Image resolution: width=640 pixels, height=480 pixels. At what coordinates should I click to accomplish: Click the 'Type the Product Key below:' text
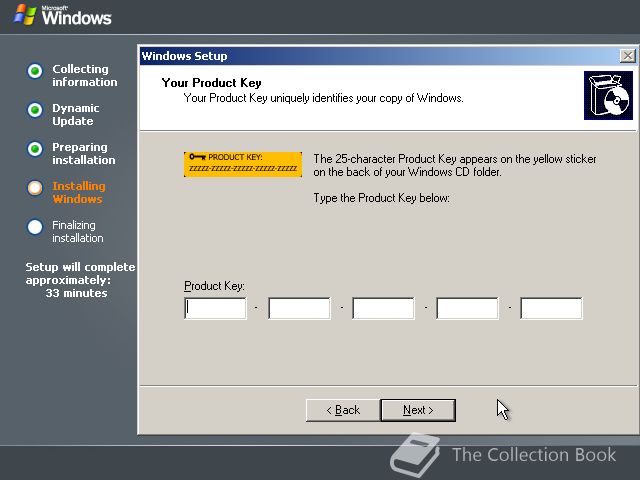click(381, 198)
